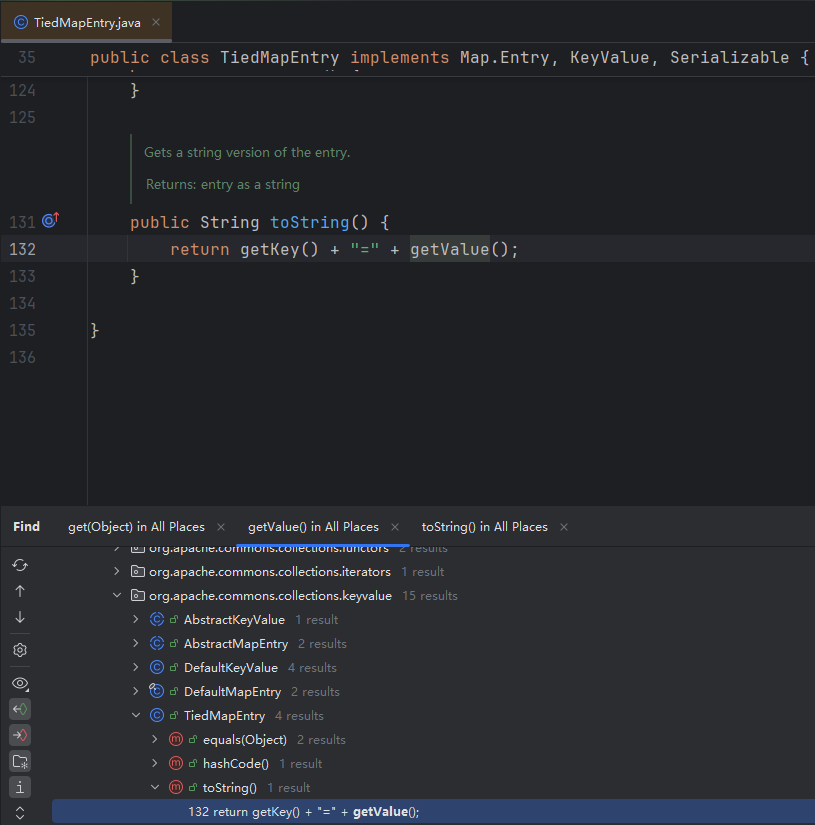
Task: Expand the equals(Object) results node
Action: 155,740
